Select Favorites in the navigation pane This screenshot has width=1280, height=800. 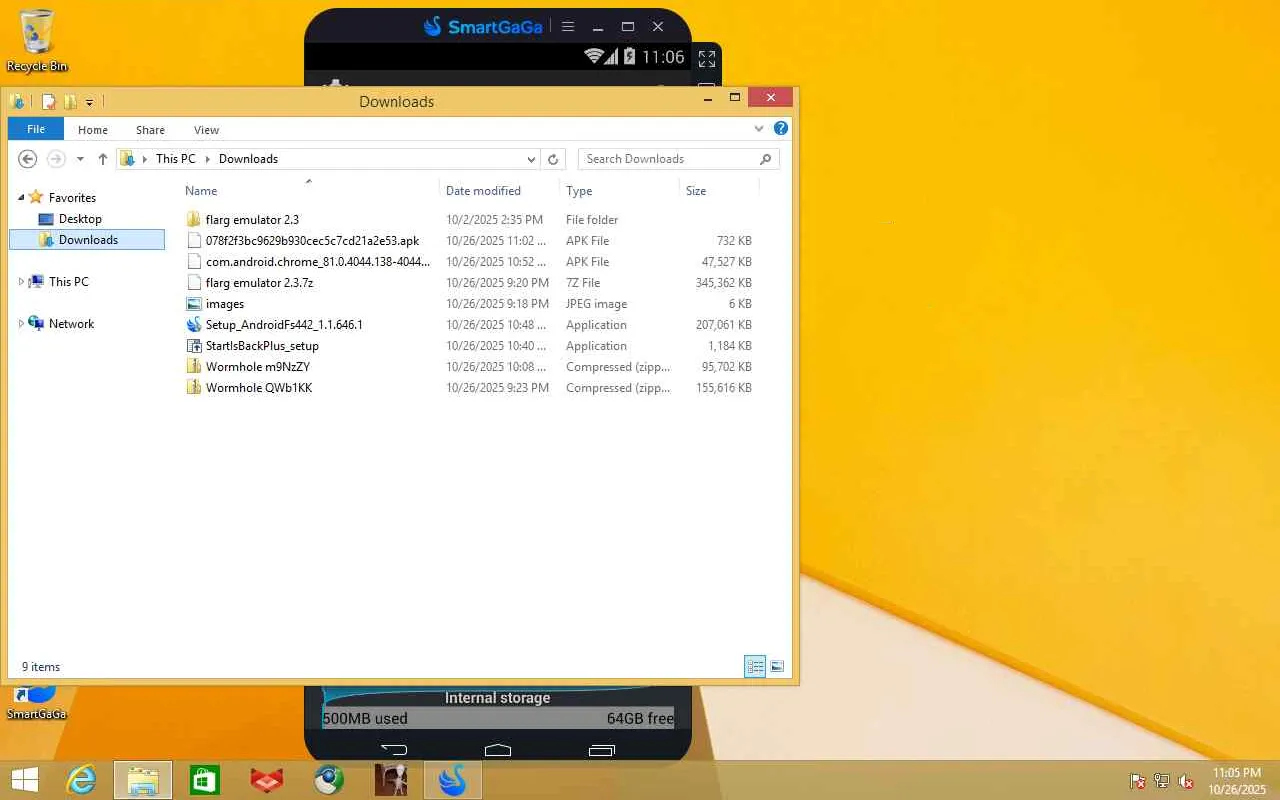click(x=72, y=198)
